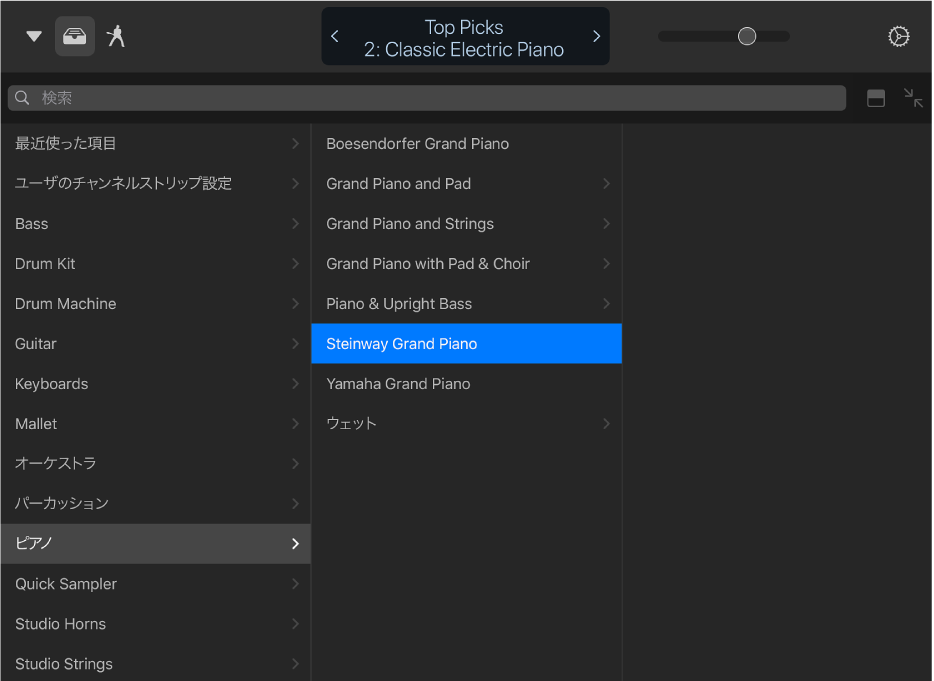The height and width of the screenshot is (681, 934).
Task: Expand chevron beside Grand Piano and Pad
Action: pyautogui.click(x=606, y=184)
